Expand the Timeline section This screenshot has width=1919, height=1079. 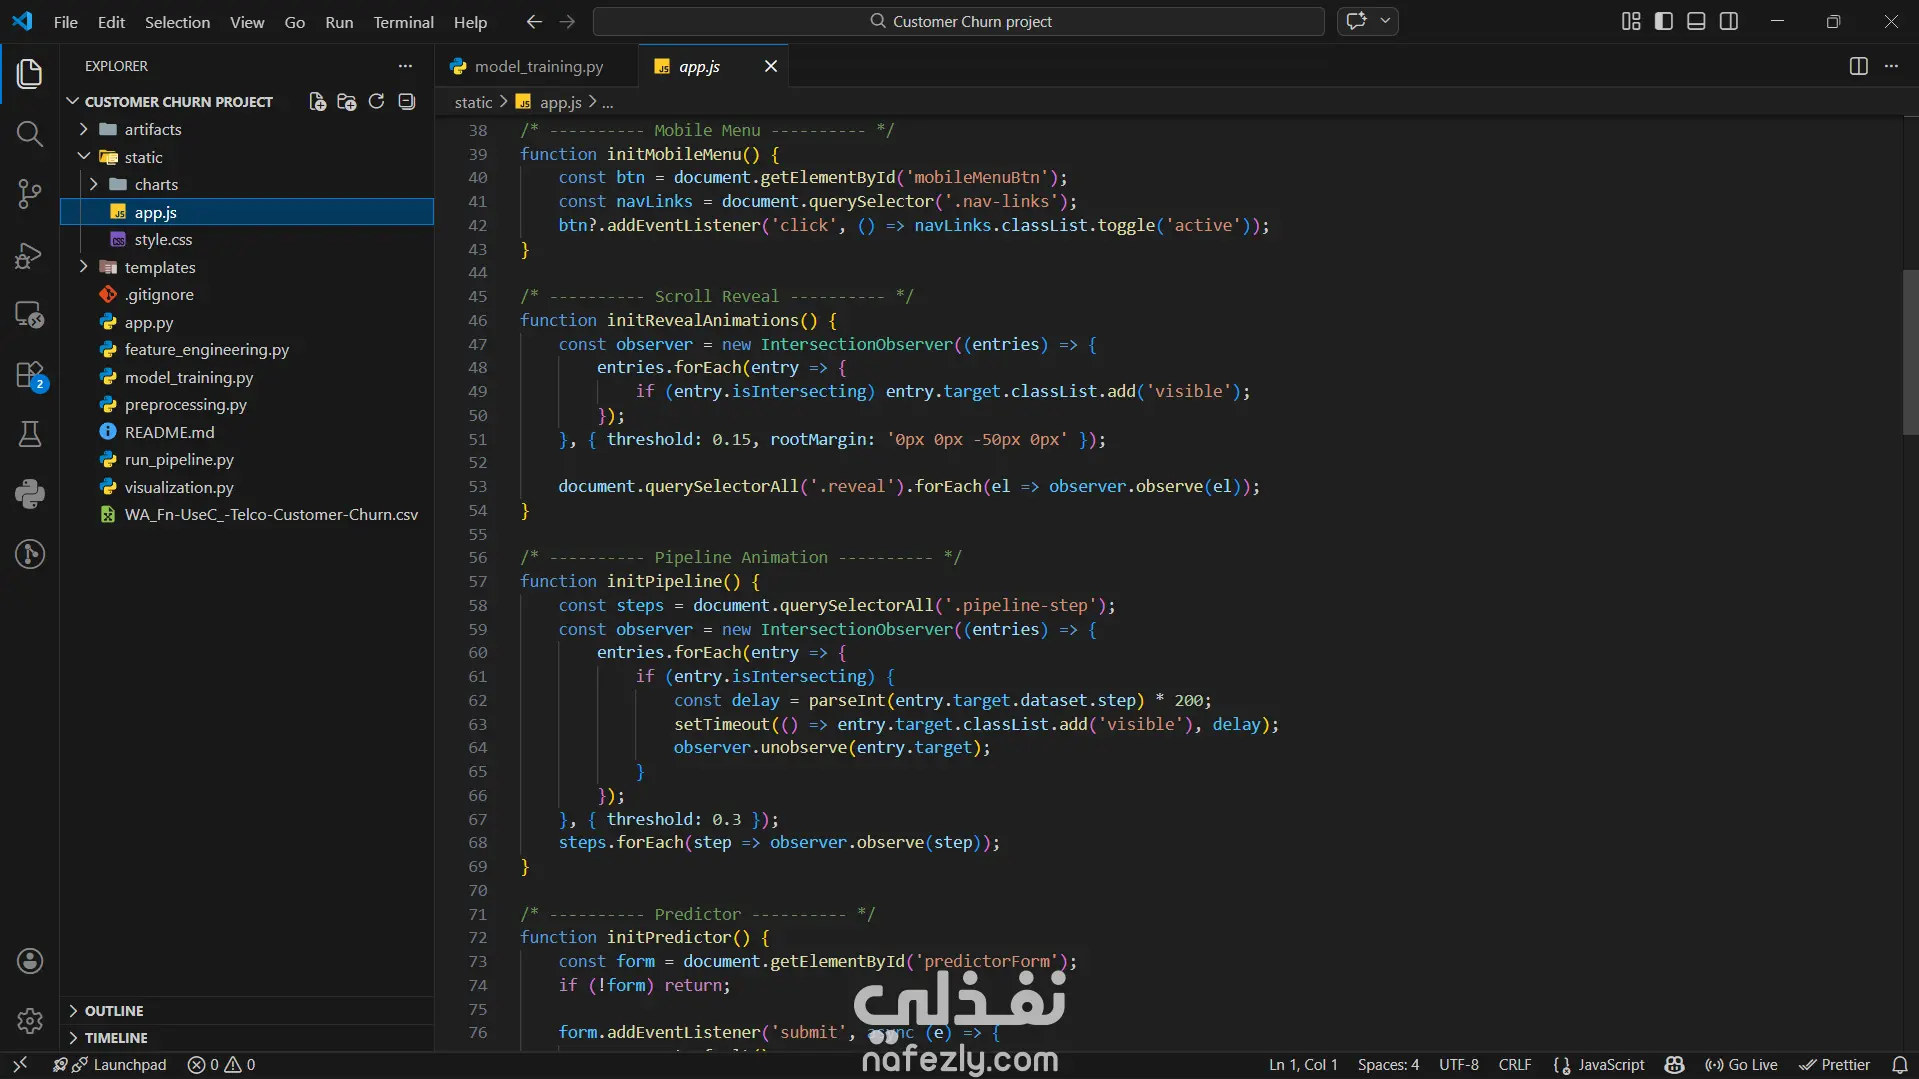(247, 1038)
